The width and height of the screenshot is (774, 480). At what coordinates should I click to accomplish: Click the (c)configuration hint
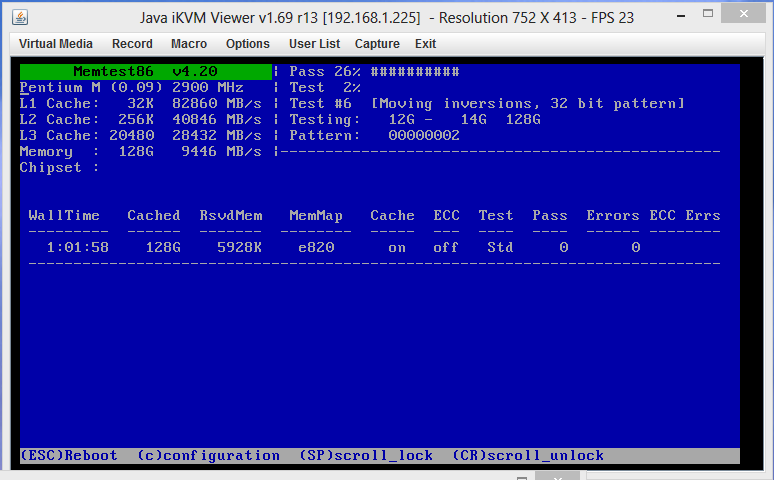click(x=208, y=455)
